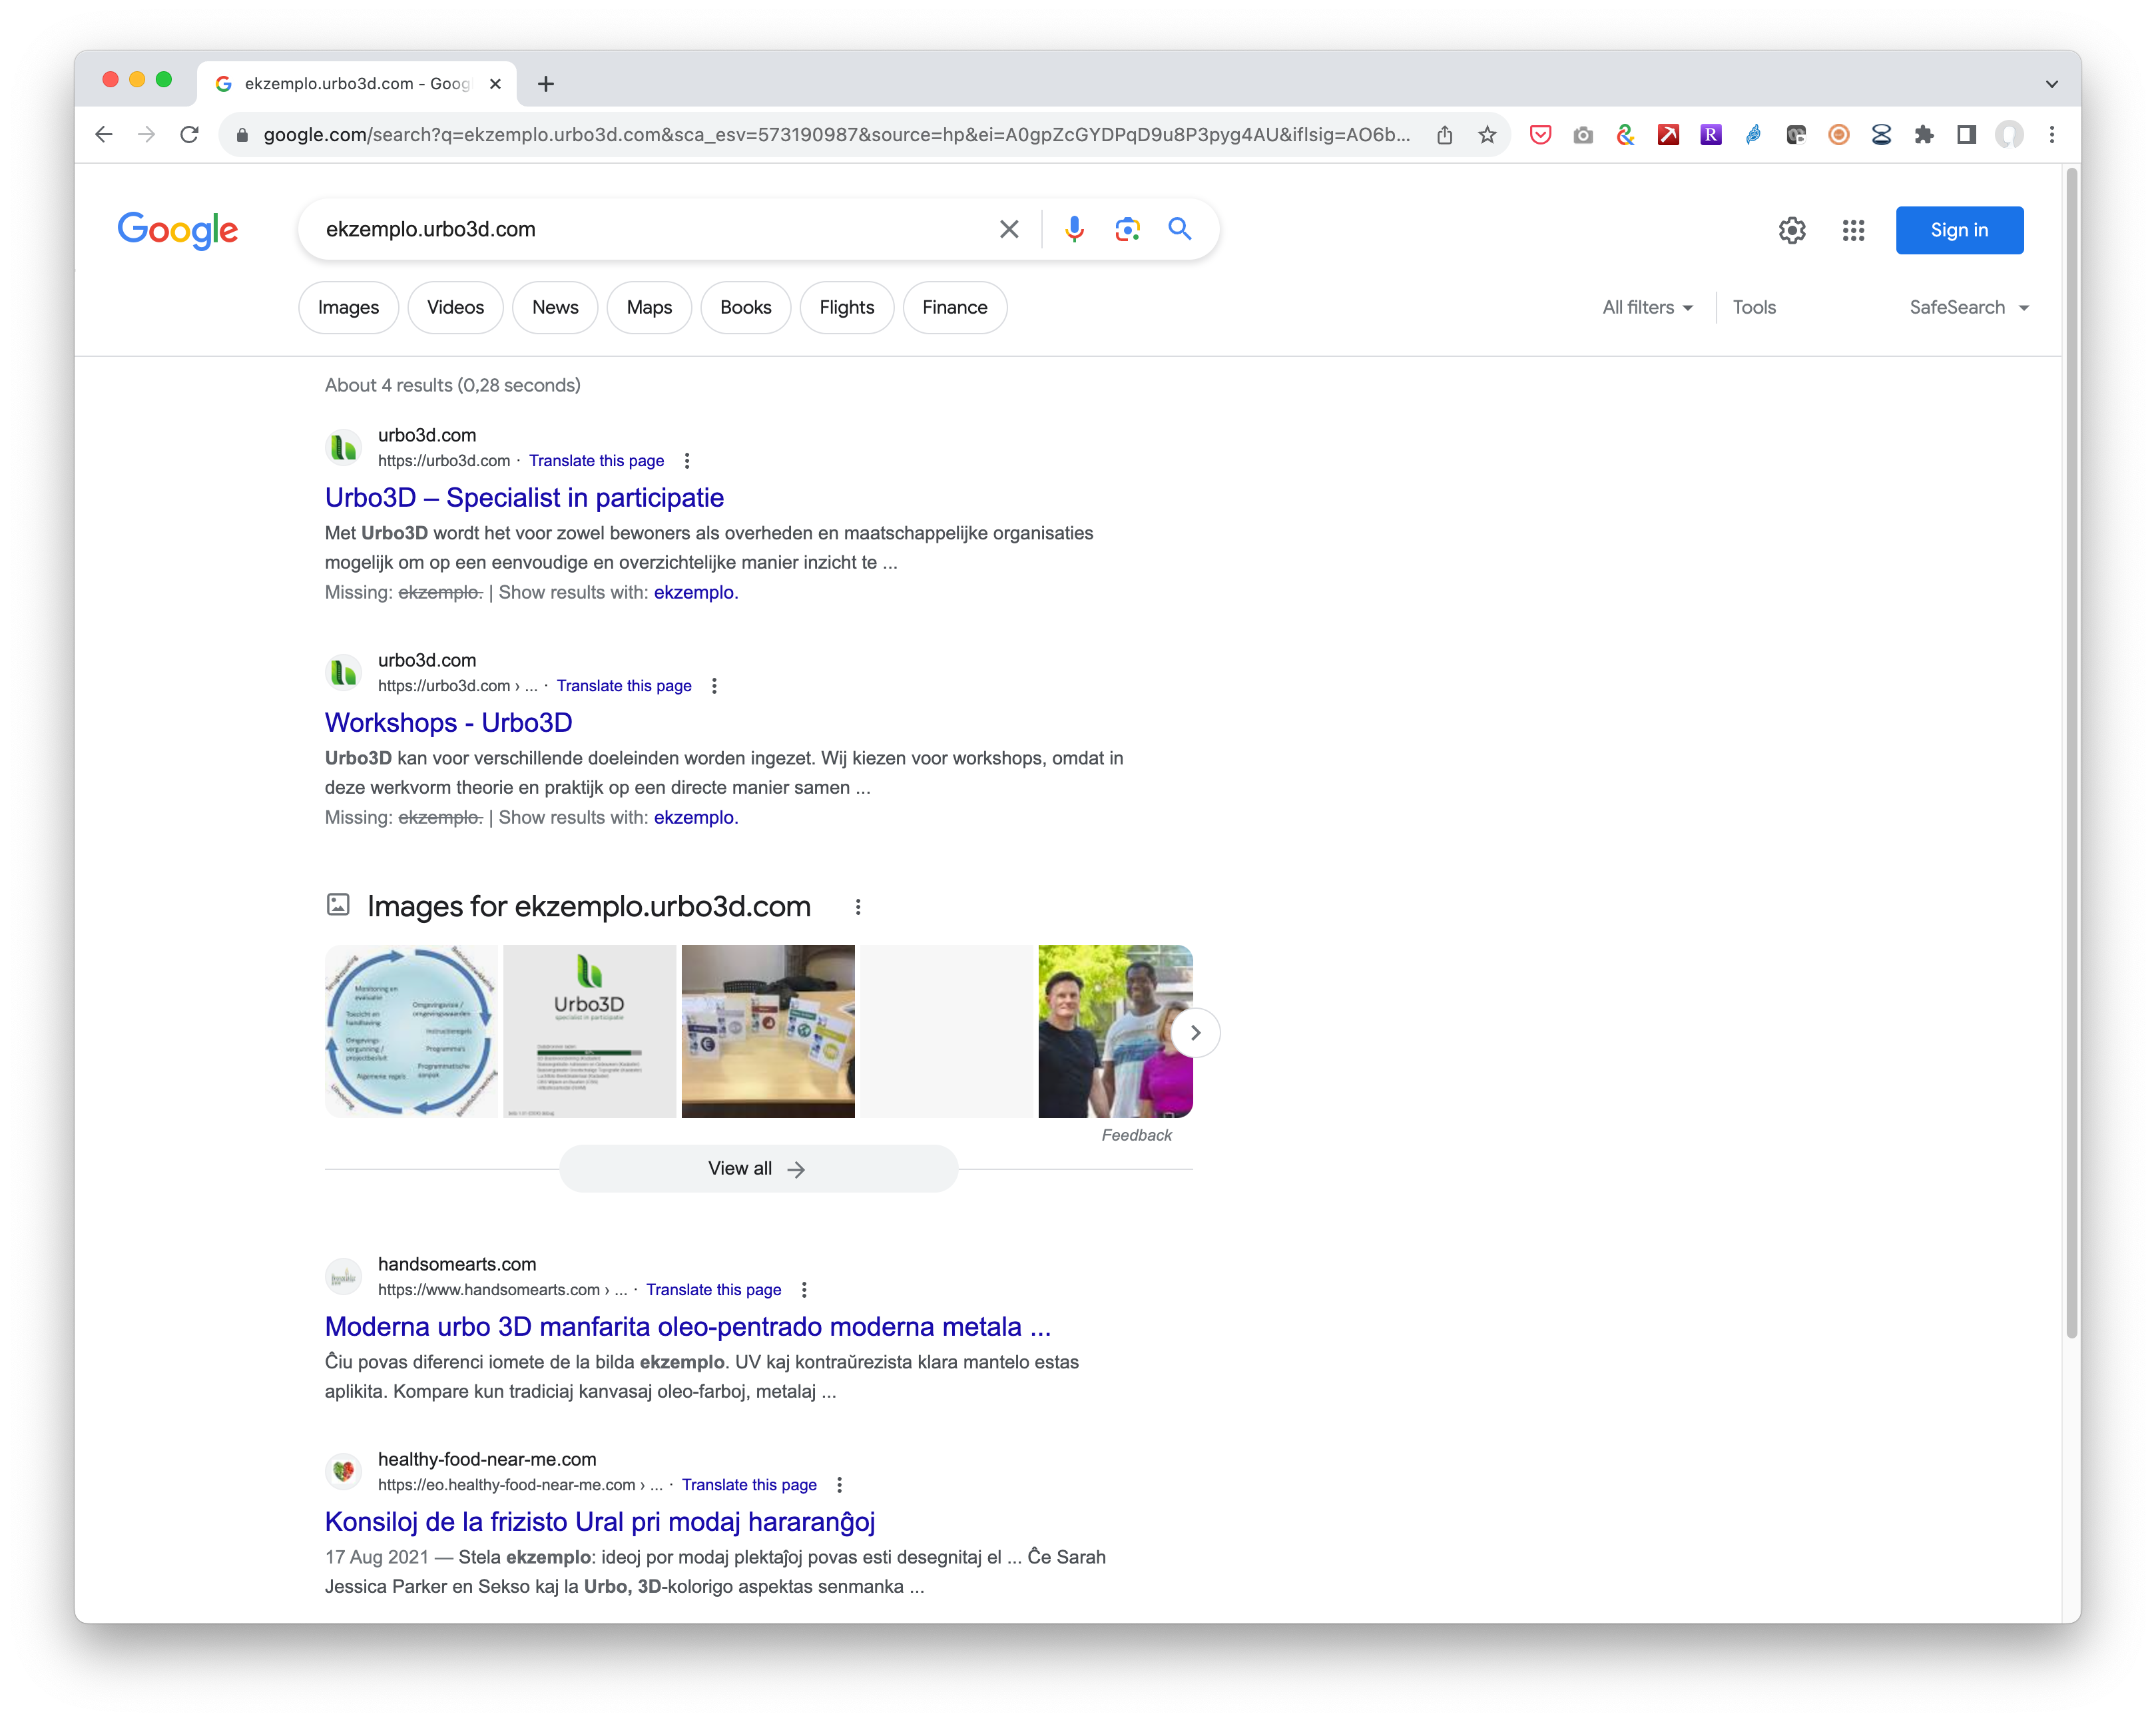Open the circular diagram image thumbnail
2156x1722 pixels.
click(411, 1031)
